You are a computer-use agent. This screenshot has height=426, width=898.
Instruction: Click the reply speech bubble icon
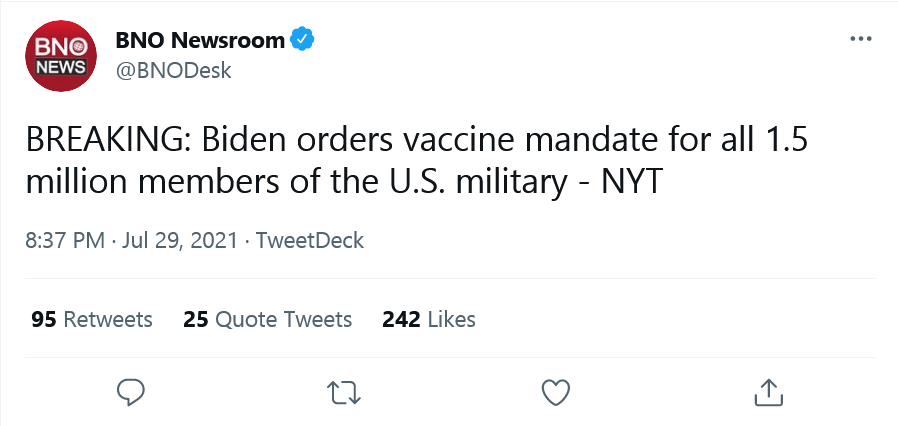click(131, 393)
